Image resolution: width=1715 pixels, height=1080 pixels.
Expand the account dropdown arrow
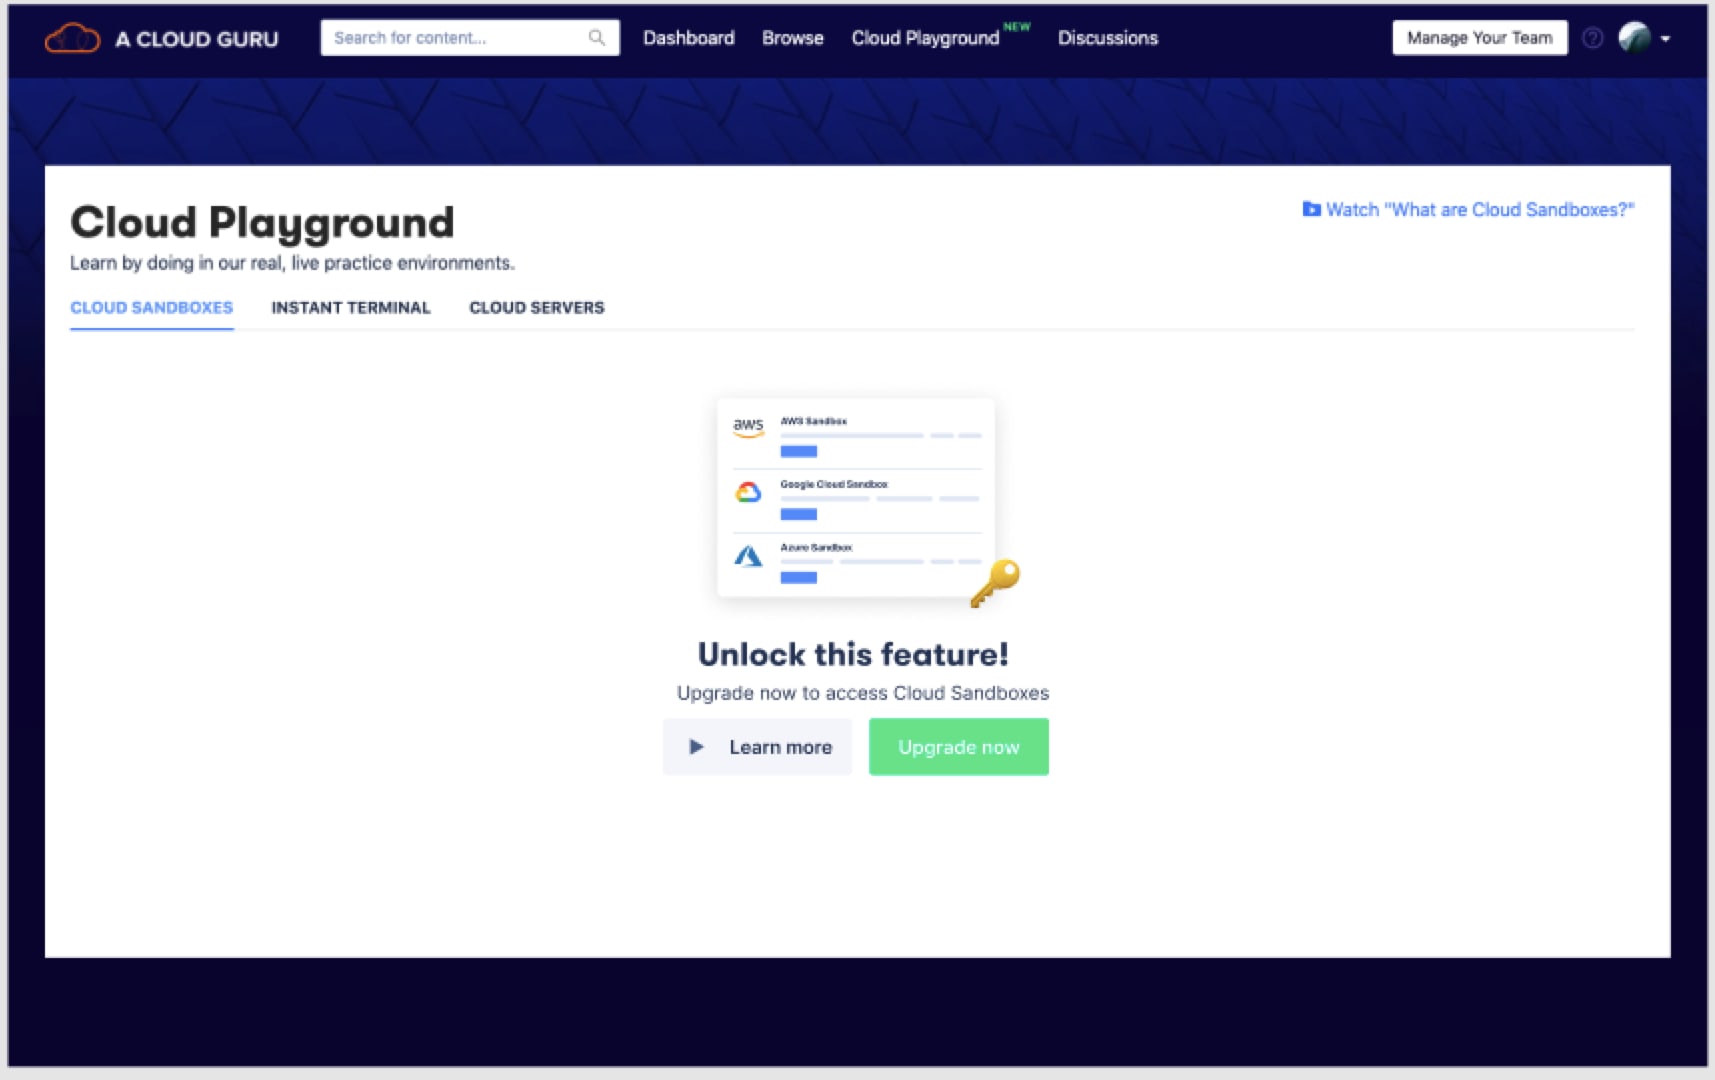pyautogui.click(x=1665, y=39)
